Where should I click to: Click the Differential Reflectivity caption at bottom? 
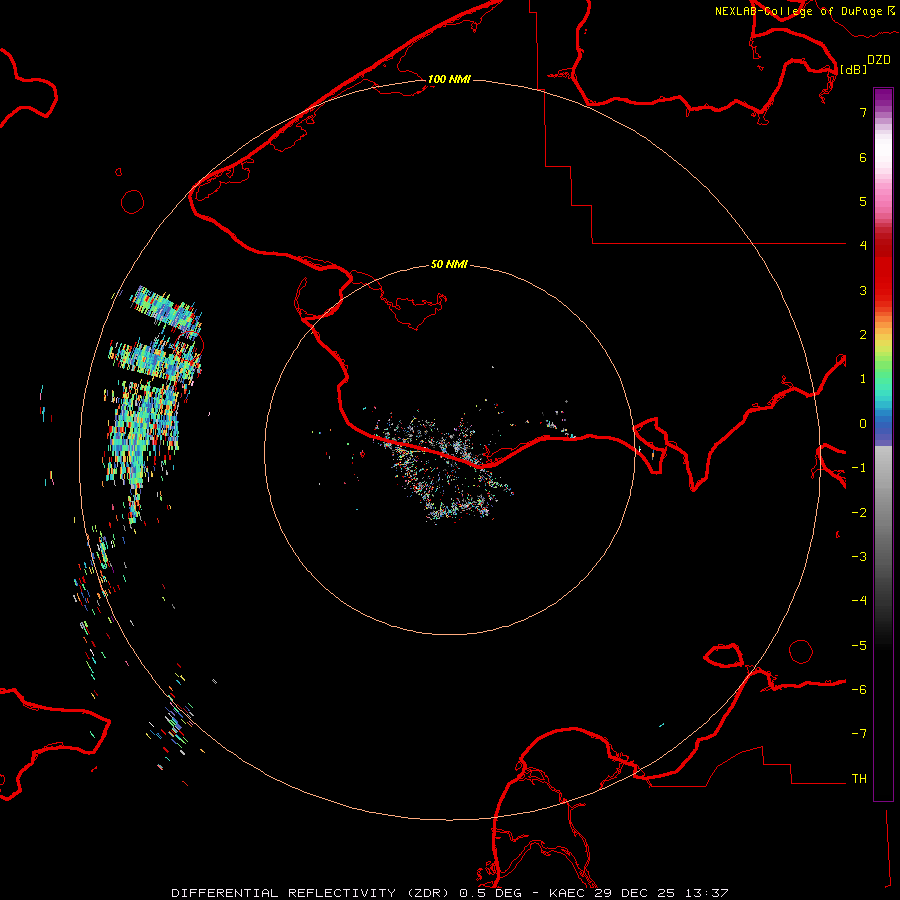pyautogui.click(x=449, y=893)
